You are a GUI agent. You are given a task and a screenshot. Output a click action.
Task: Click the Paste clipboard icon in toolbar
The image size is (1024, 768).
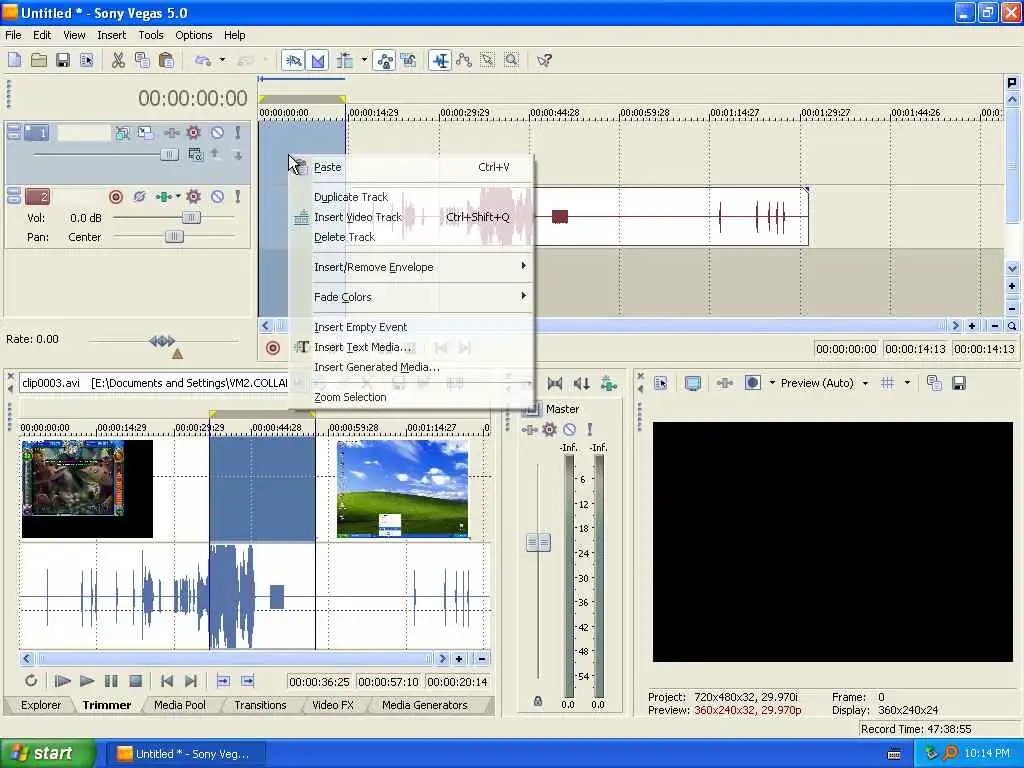coord(167,60)
